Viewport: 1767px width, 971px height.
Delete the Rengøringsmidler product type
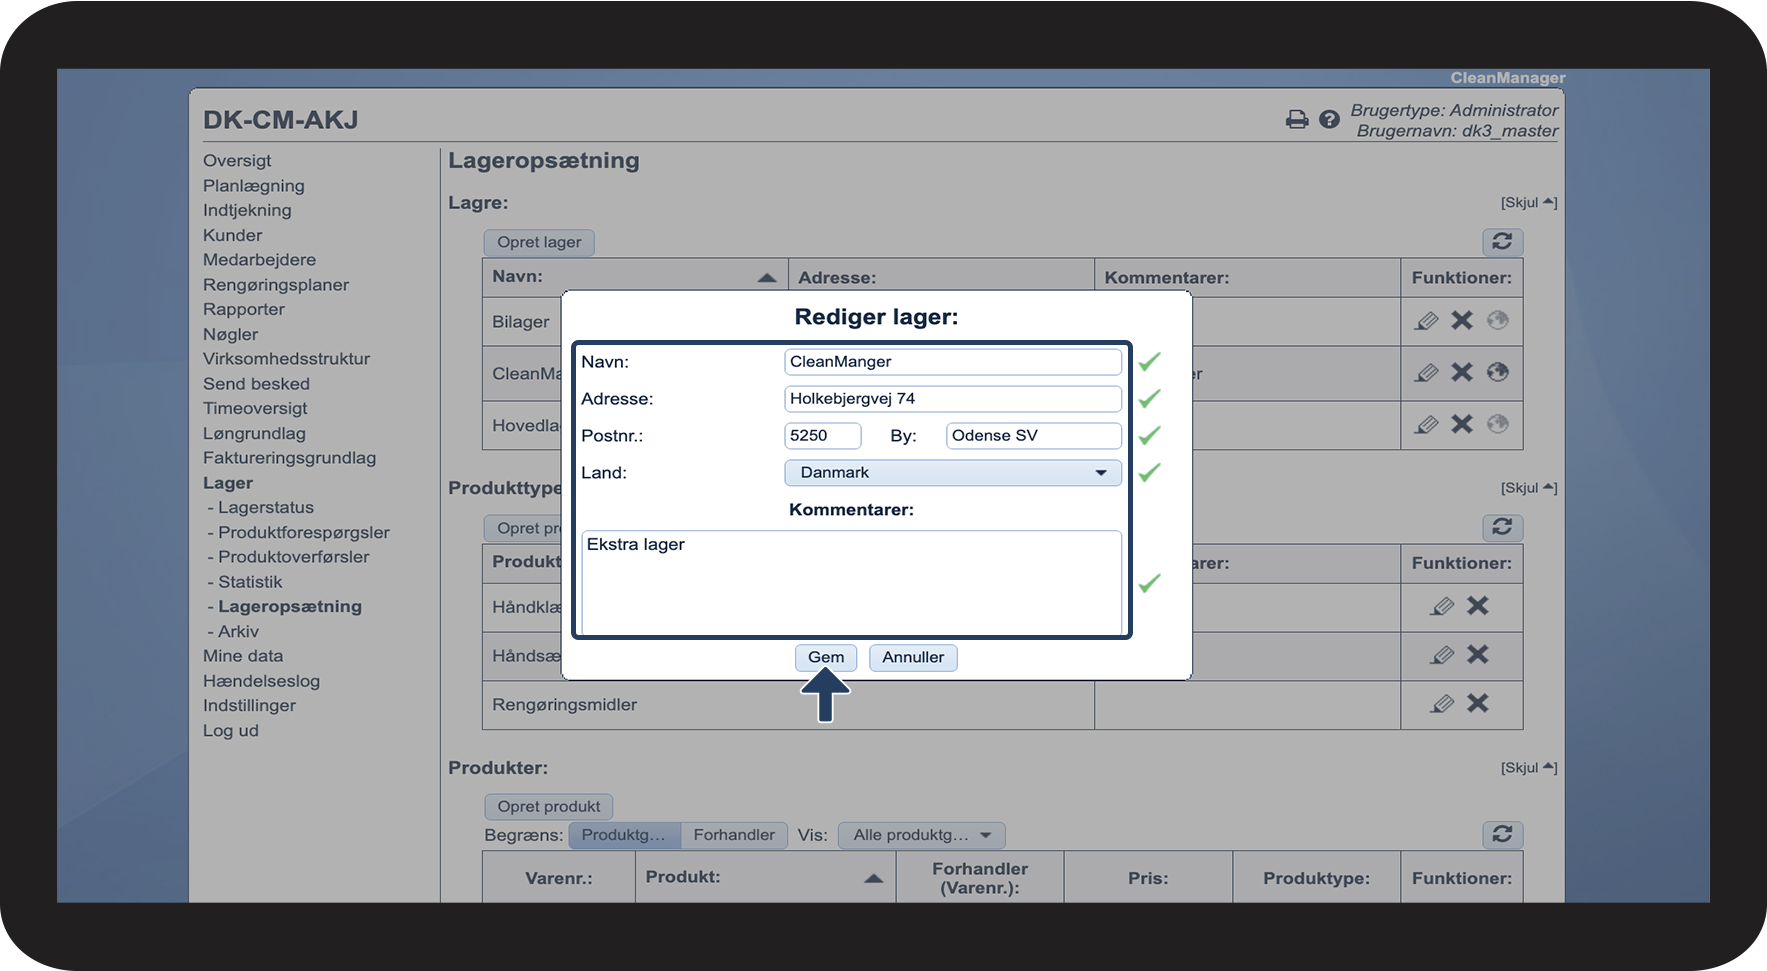(1477, 704)
